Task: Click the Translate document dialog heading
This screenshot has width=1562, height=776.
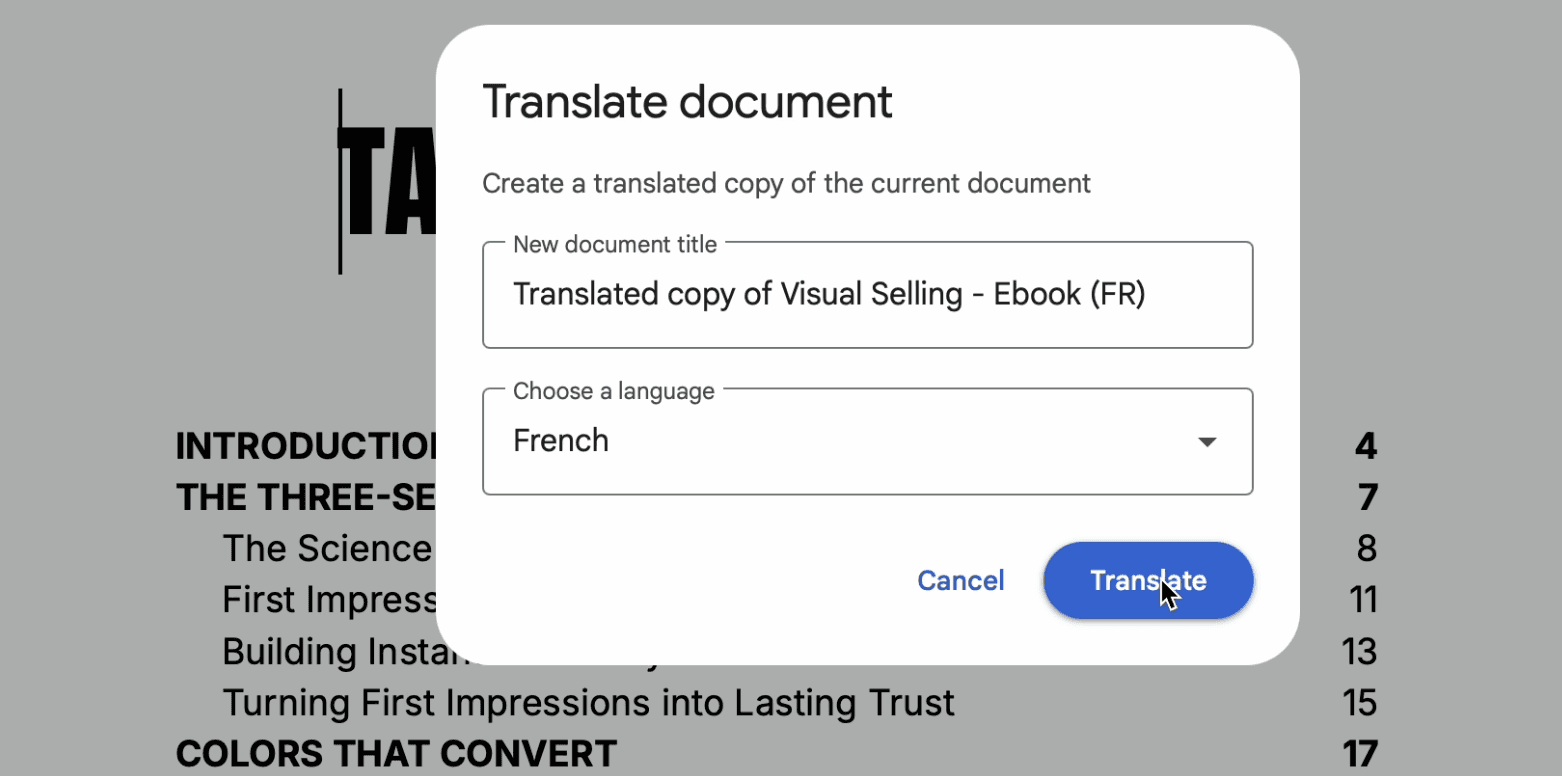Action: [x=687, y=102]
